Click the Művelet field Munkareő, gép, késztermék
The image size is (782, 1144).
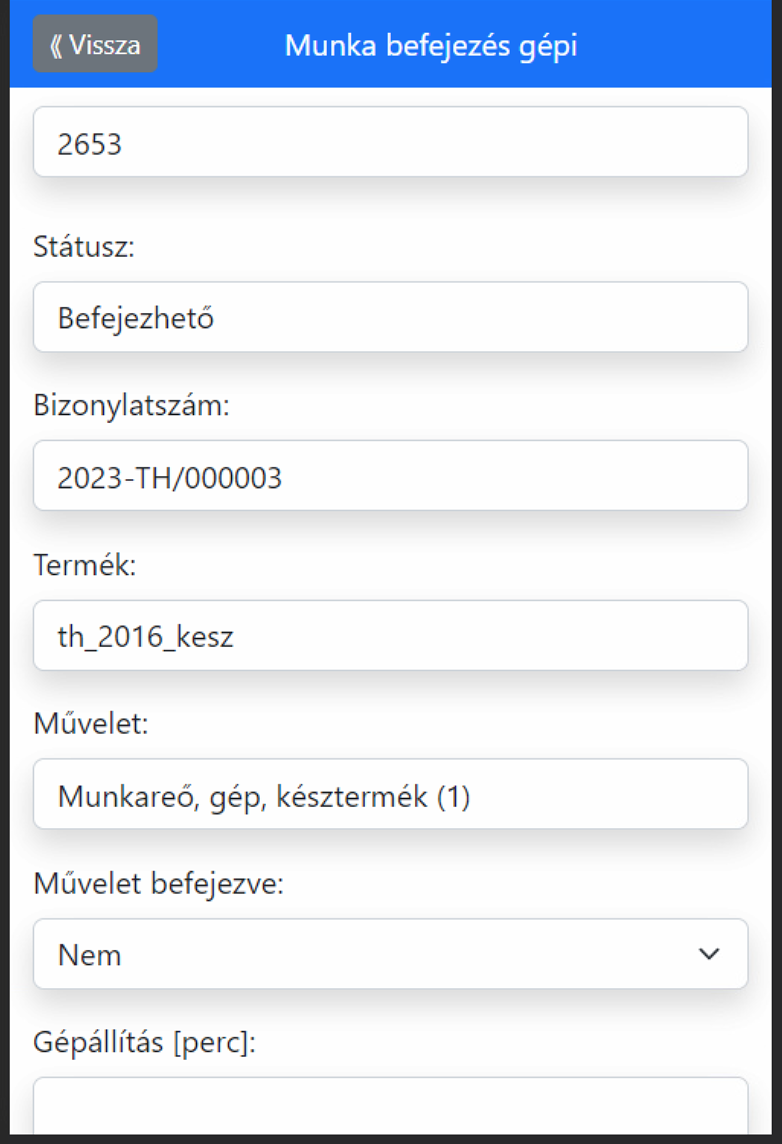[x=390, y=794]
